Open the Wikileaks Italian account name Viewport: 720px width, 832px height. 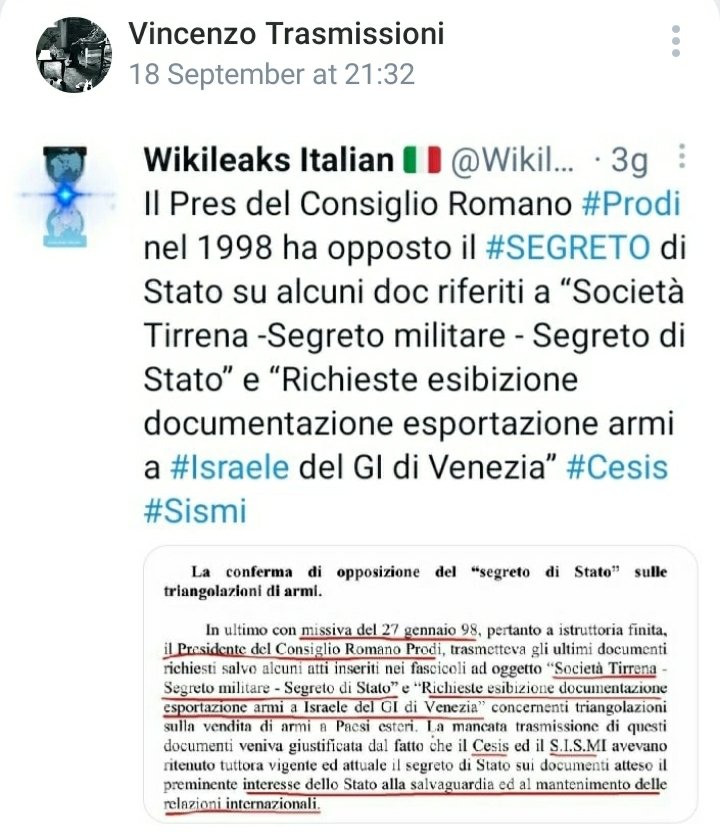point(268,160)
